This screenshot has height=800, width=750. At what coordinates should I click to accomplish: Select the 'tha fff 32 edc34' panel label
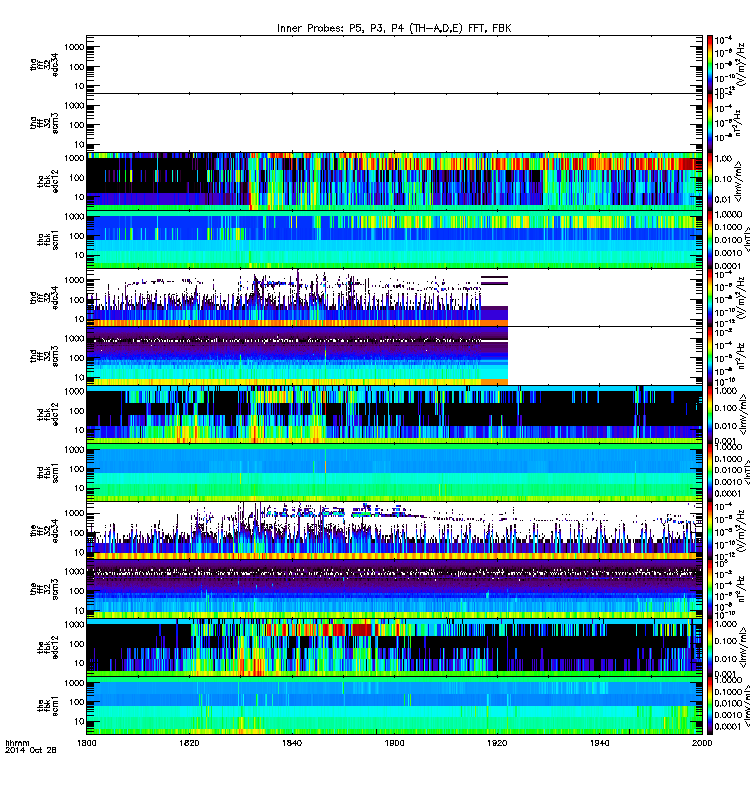click(44, 64)
